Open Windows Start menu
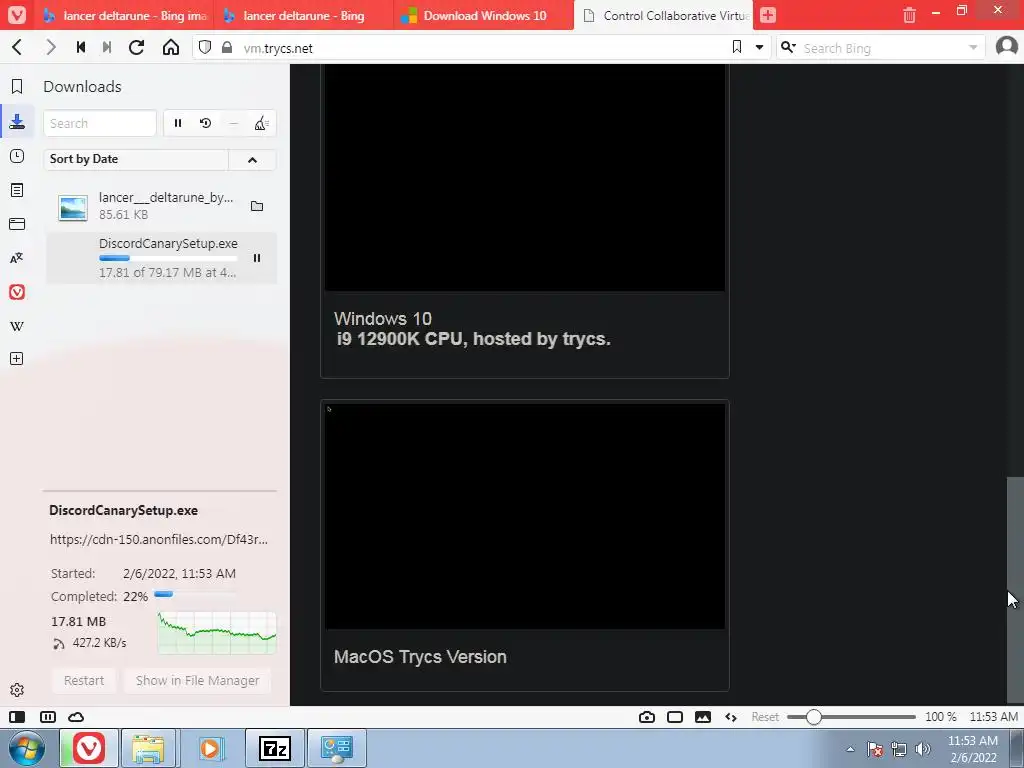The width and height of the screenshot is (1024, 768). 27,748
